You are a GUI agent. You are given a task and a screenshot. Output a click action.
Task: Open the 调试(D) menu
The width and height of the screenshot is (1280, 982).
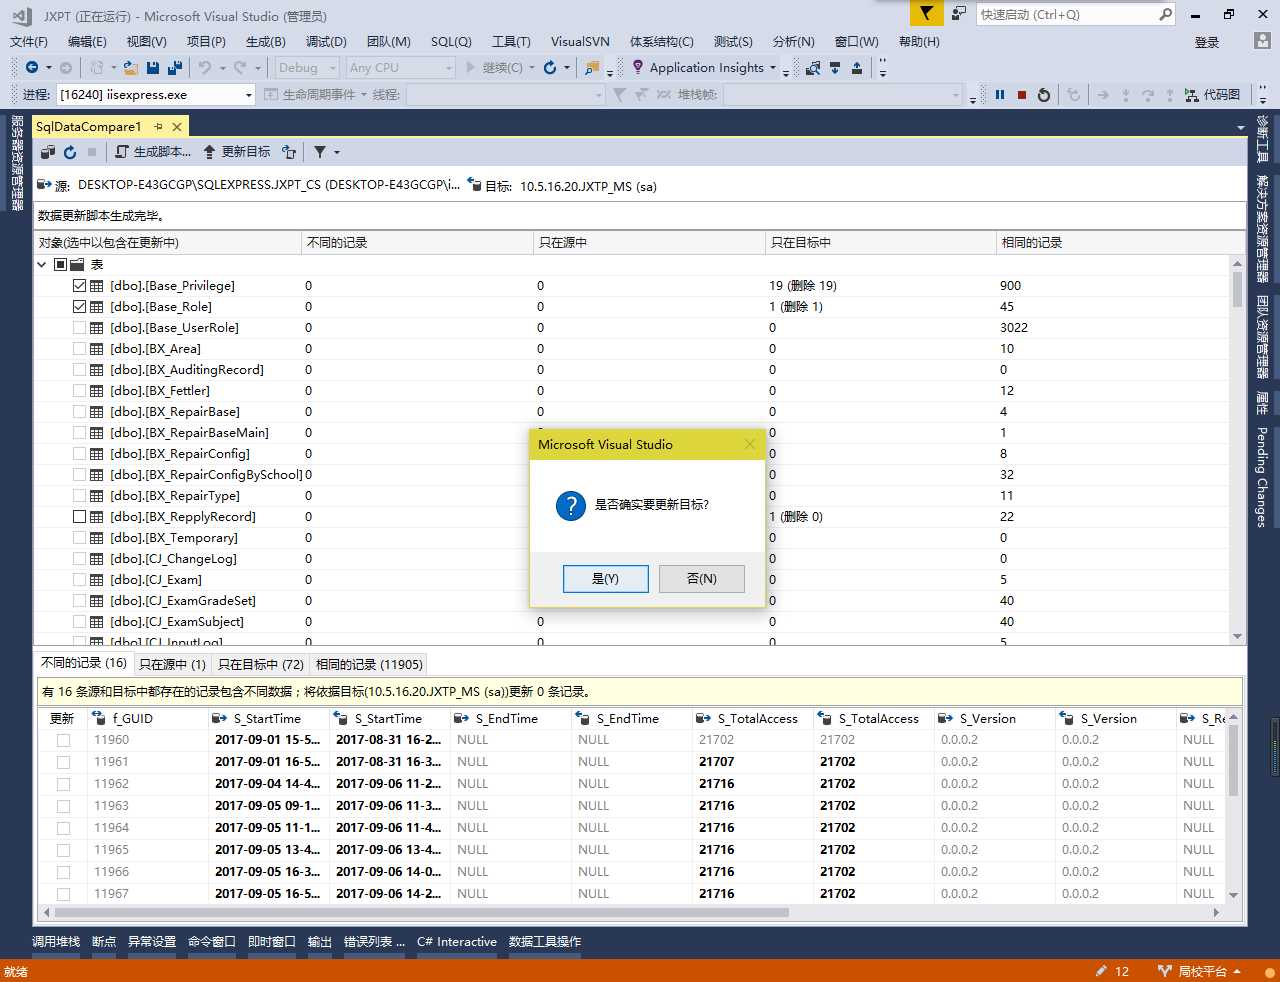326,41
